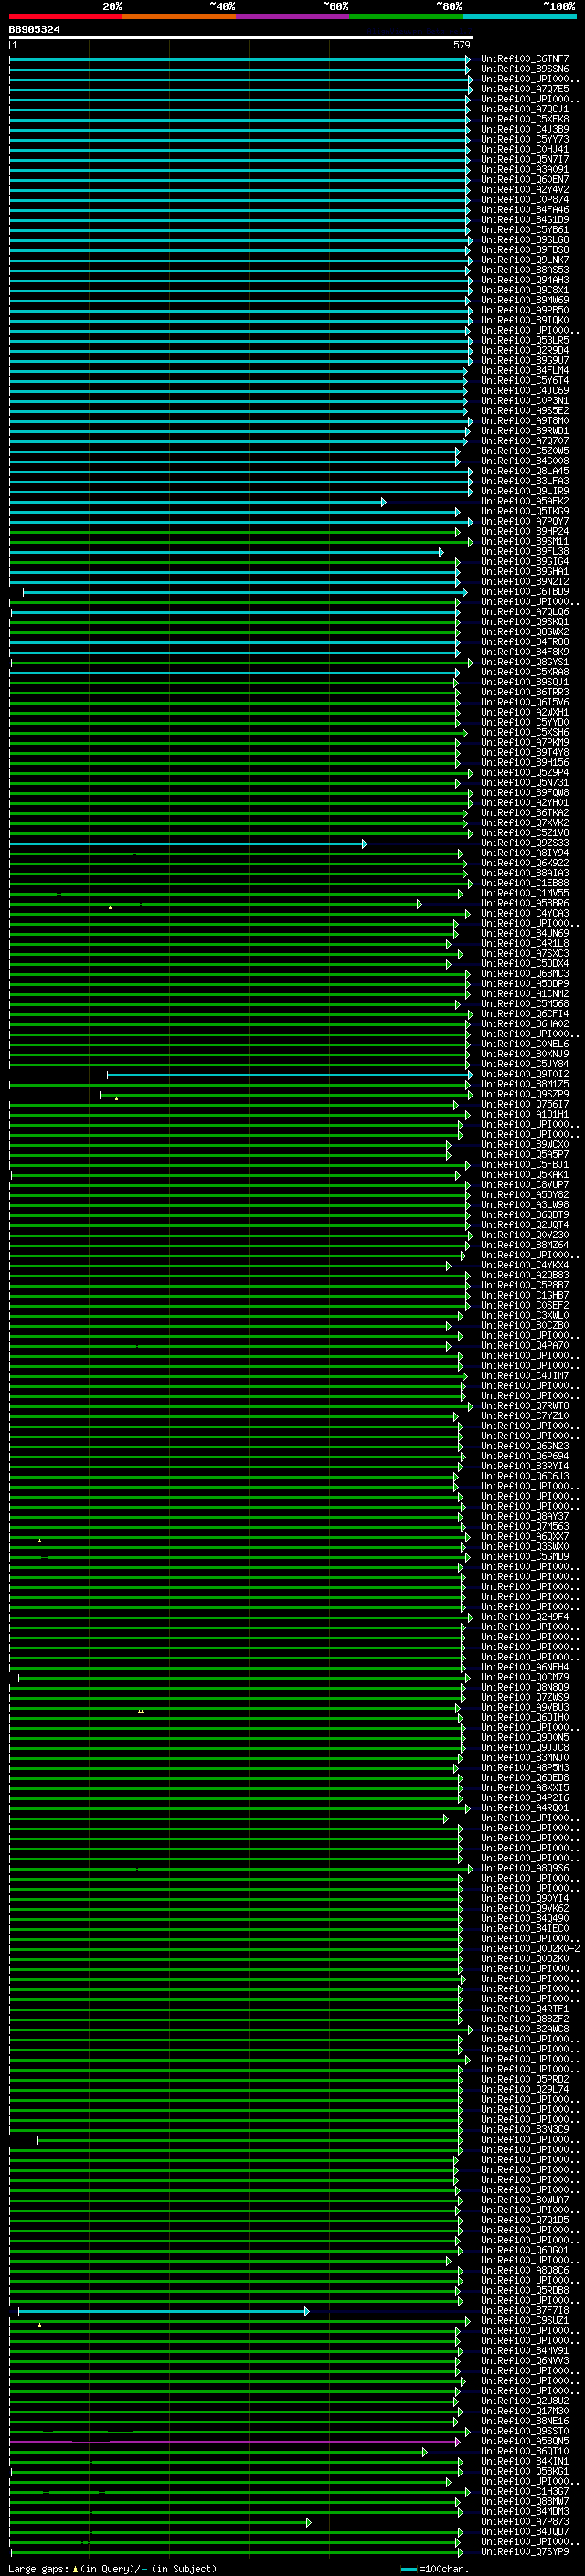This screenshot has width=585, height=2576.
Task: Click the cyan alignment bar for UniRef100_B7F718
Action: [164, 2311]
